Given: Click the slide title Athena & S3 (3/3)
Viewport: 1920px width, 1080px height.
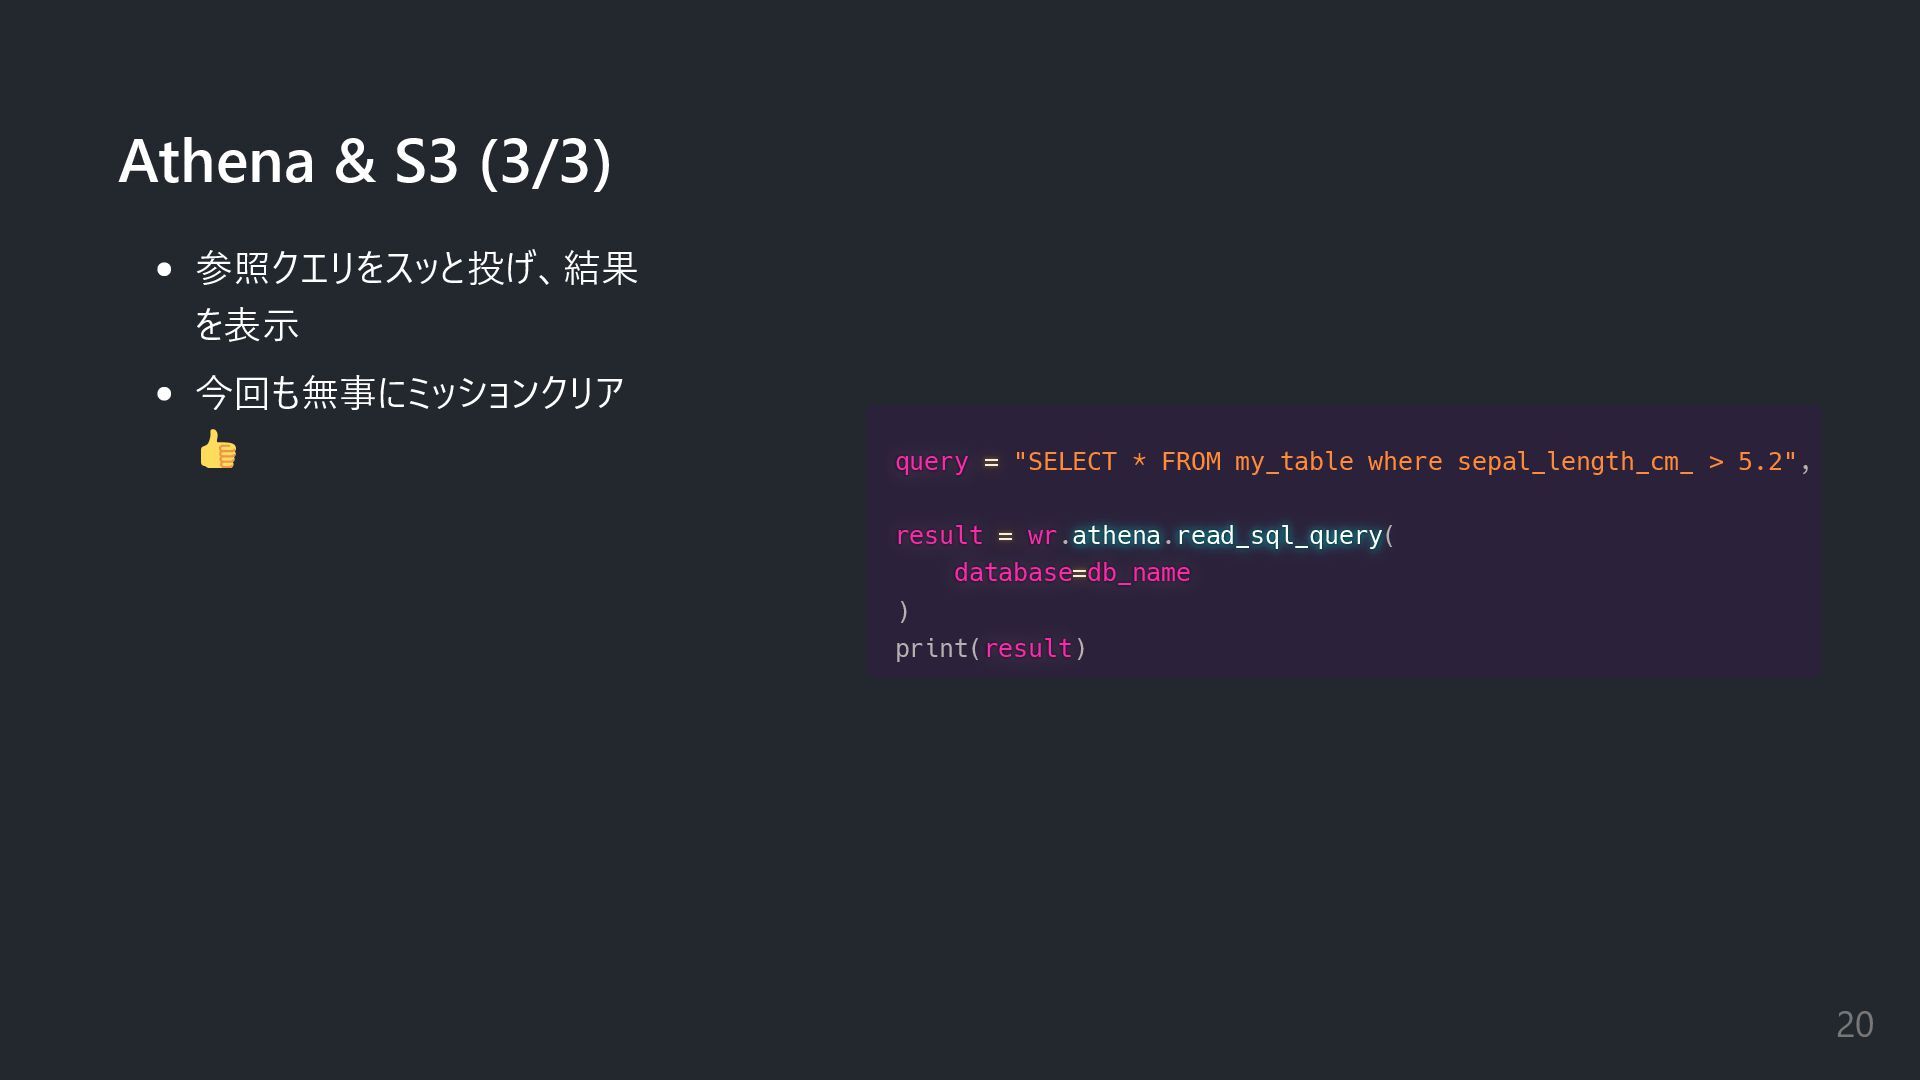Looking at the screenshot, I should (365, 161).
